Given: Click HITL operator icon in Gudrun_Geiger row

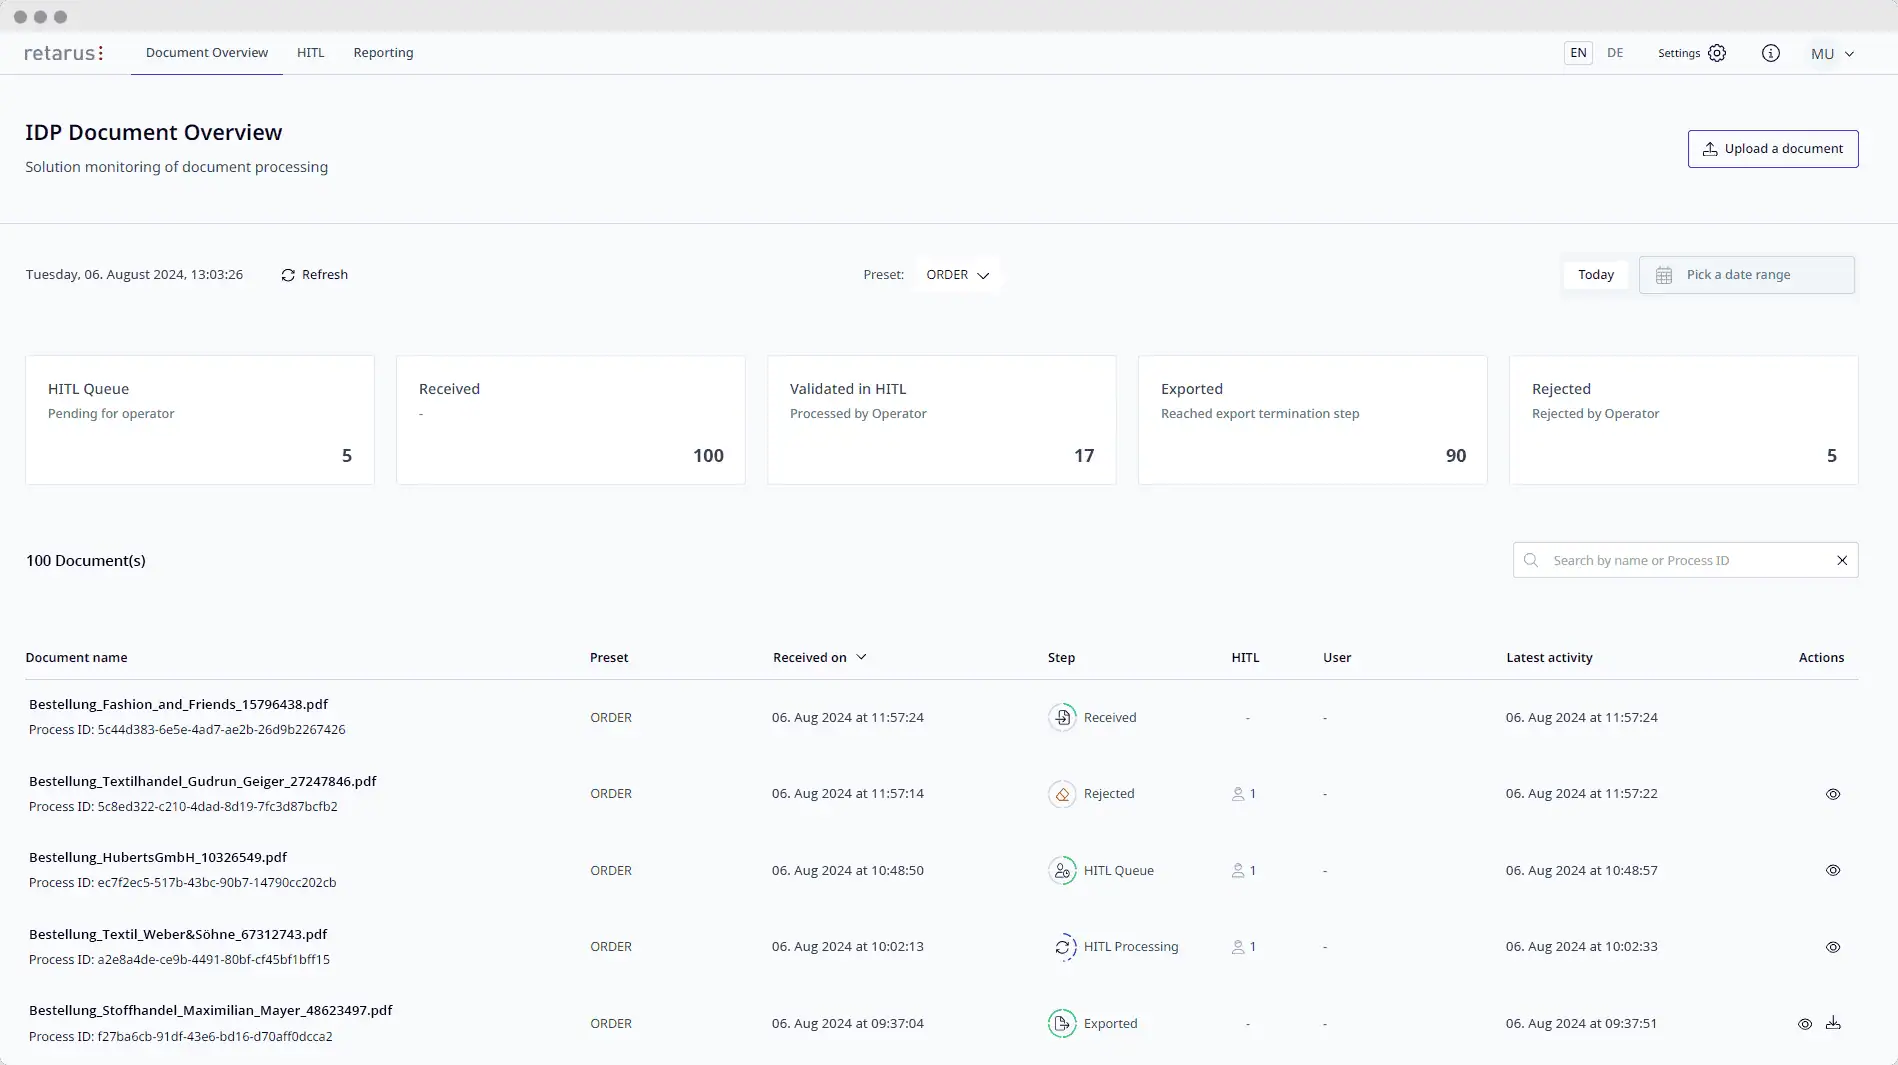Looking at the screenshot, I should tap(1238, 794).
